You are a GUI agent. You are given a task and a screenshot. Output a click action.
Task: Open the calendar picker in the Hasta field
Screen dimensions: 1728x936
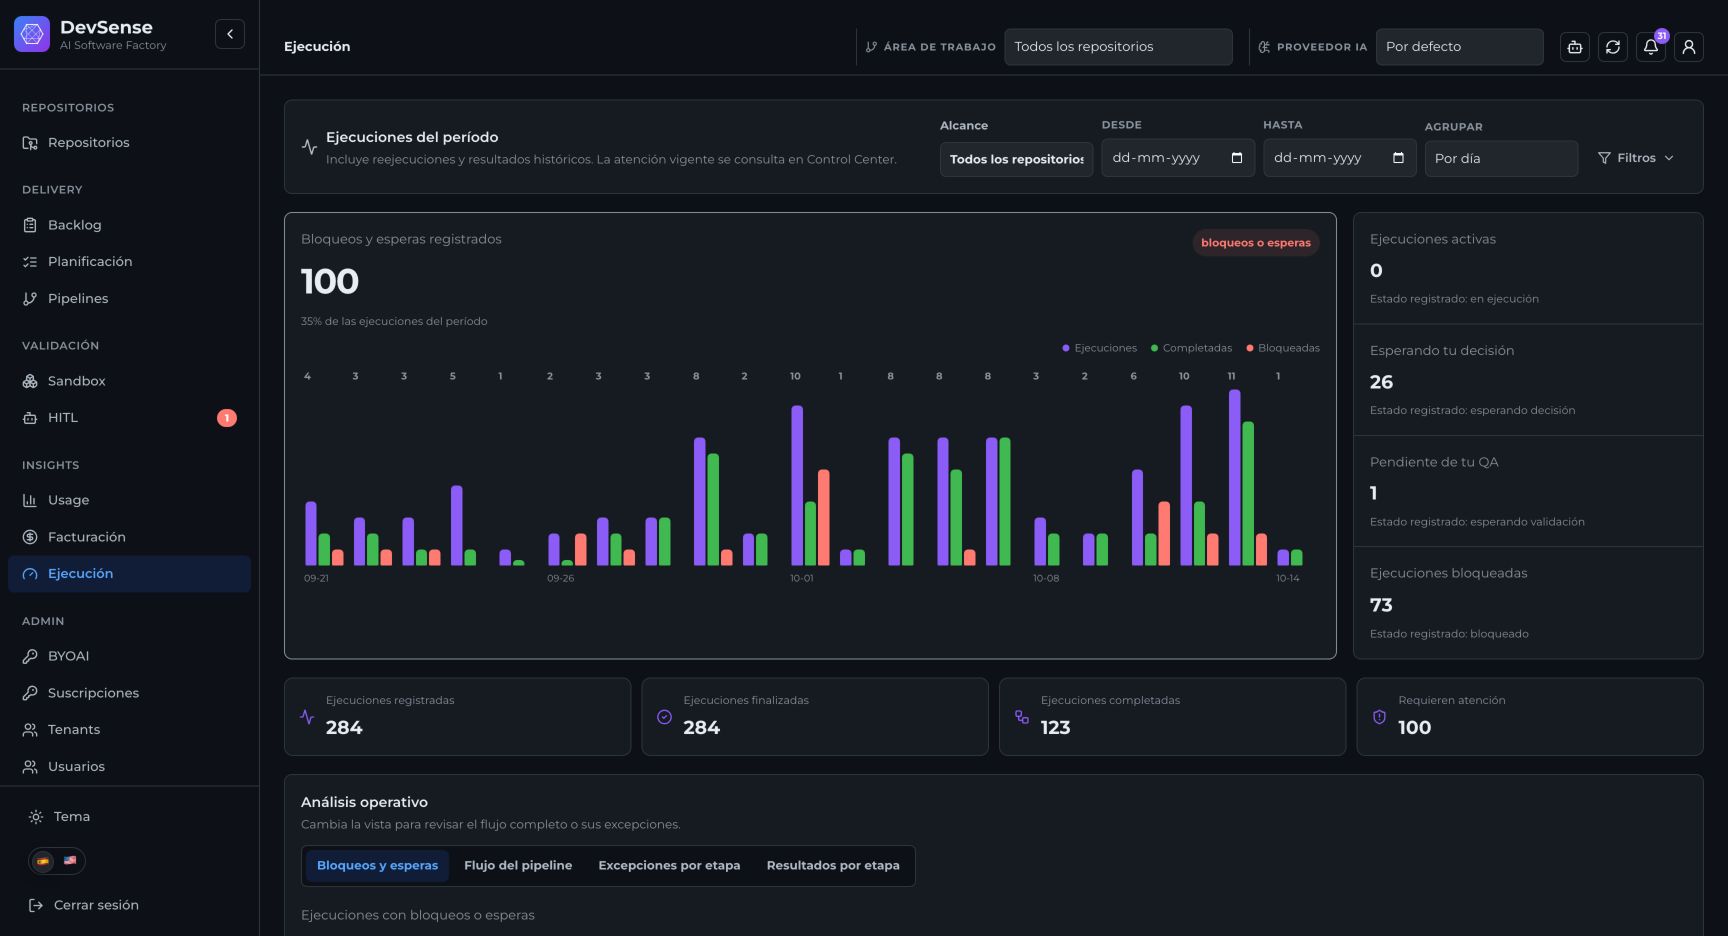1398,158
